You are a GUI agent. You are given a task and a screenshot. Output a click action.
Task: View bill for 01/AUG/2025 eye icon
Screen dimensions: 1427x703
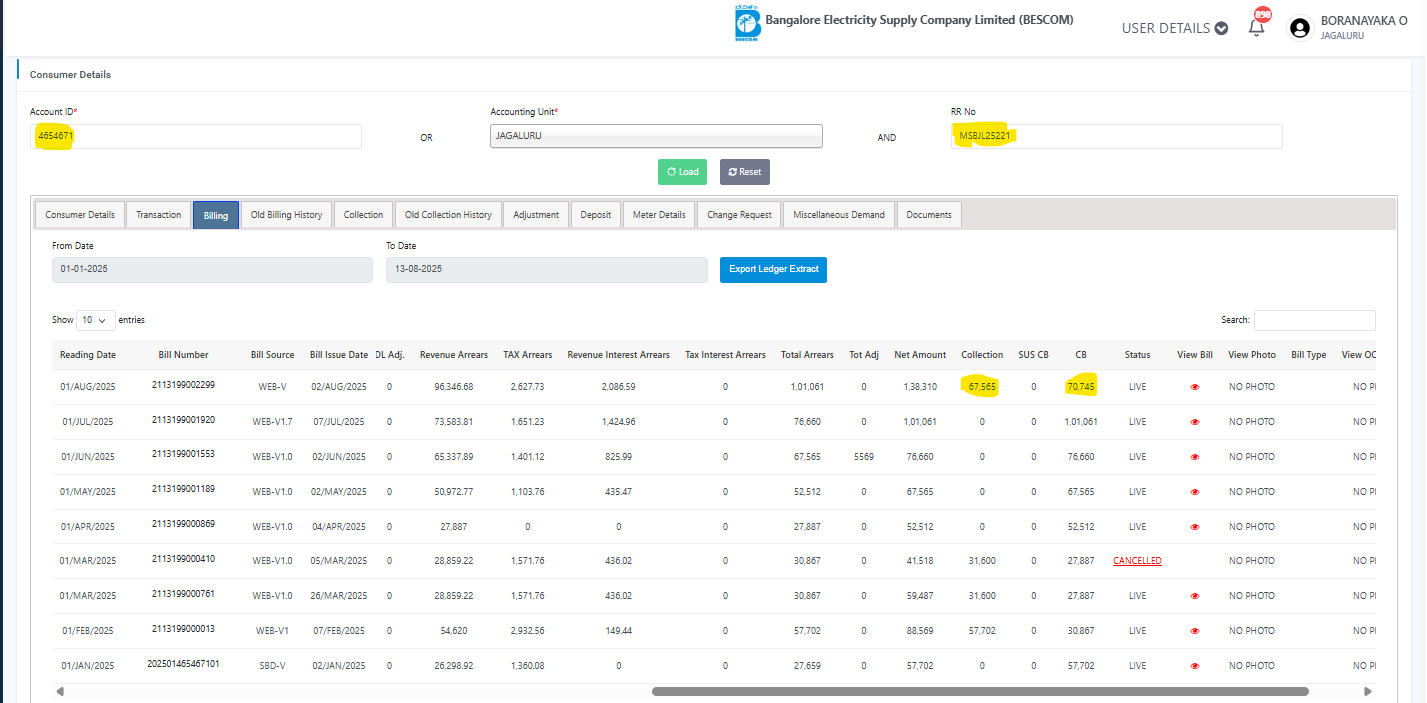1194,387
